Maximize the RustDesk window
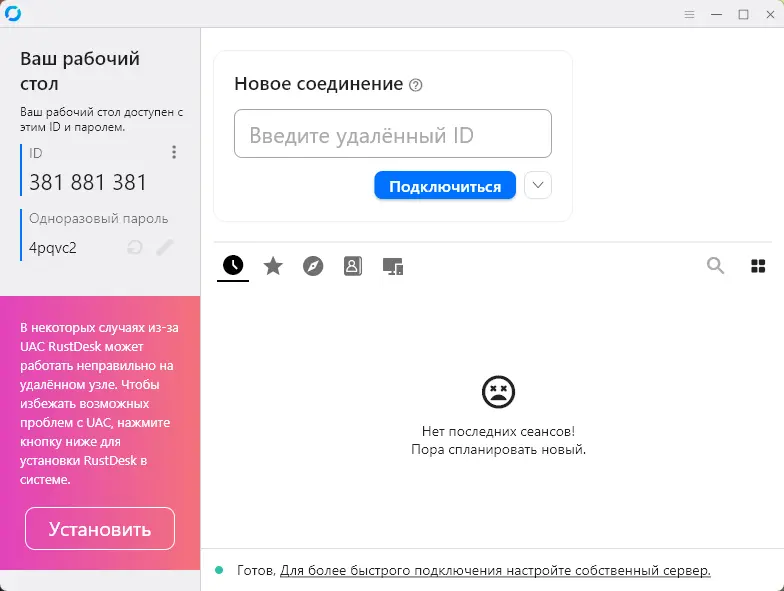Screen dimensions: 784x591 (744, 14)
